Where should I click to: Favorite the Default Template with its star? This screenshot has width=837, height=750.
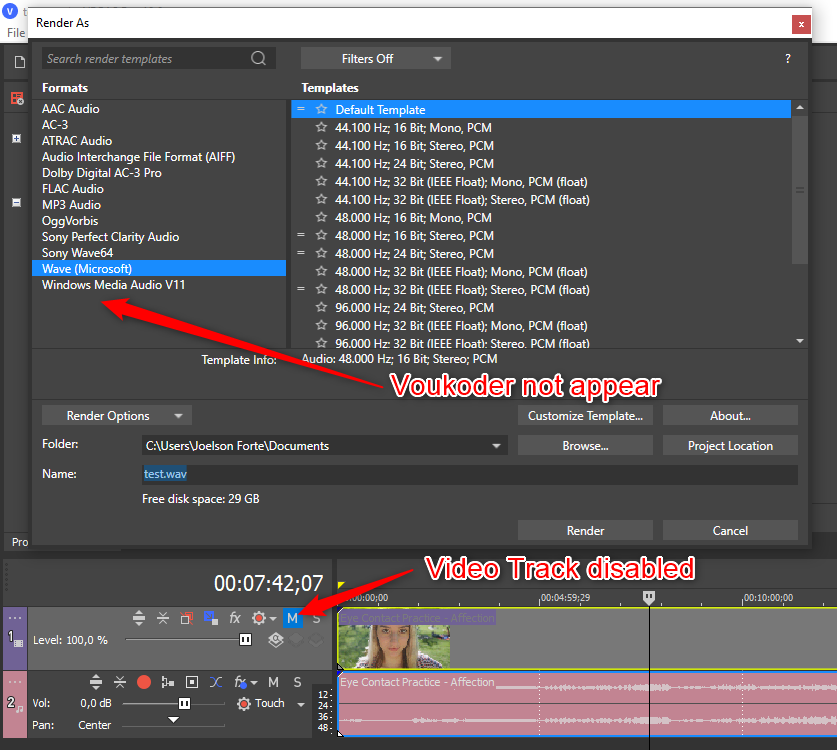(321, 109)
